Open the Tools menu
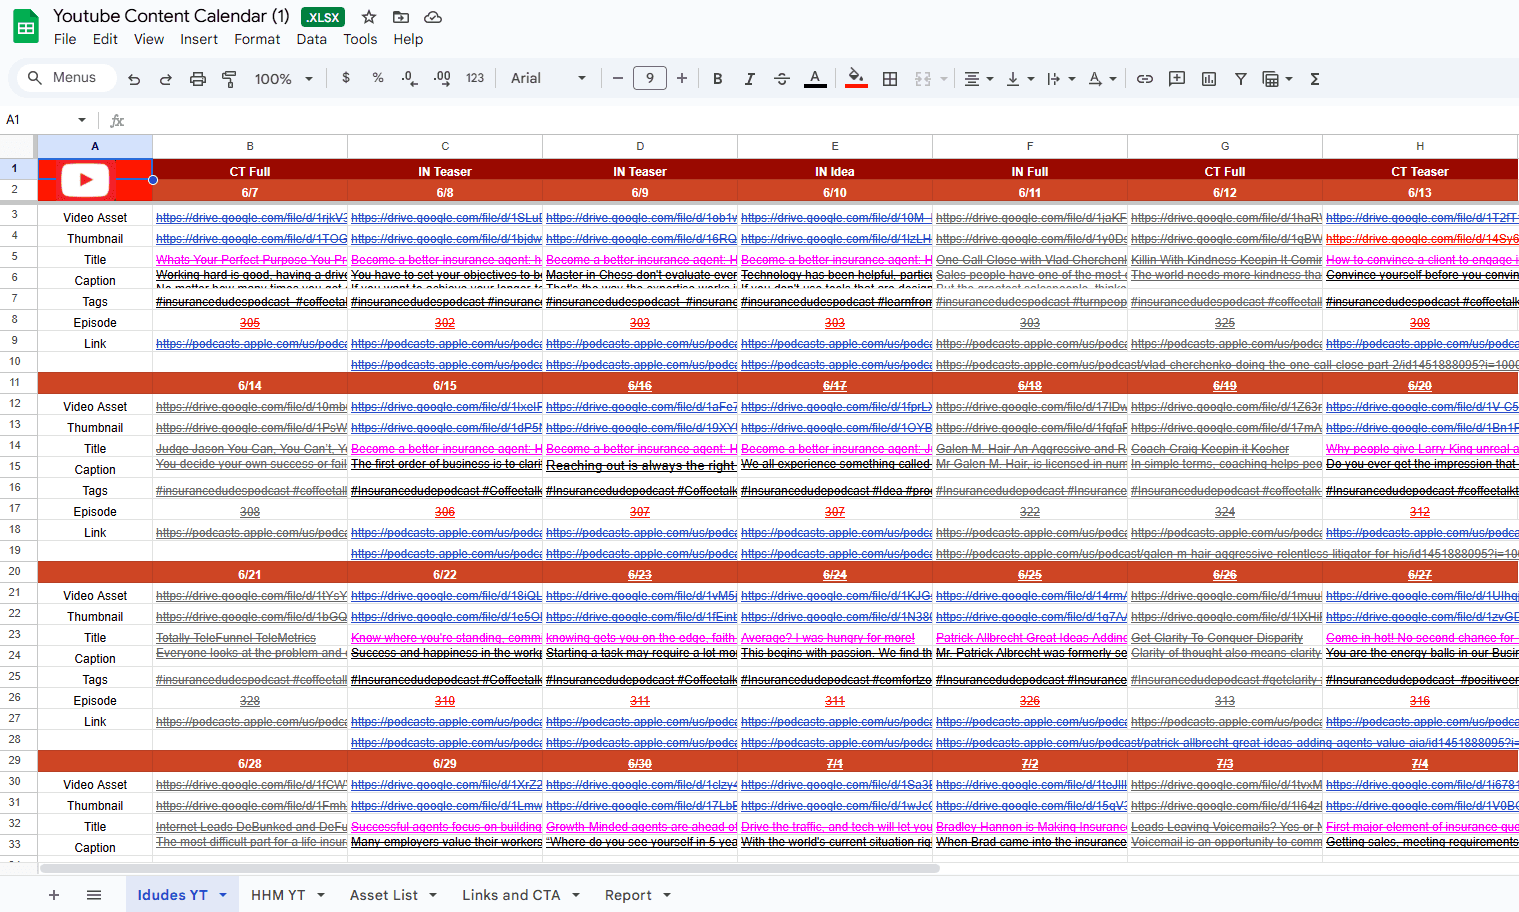Image resolution: width=1519 pixels, height=912 pixels. (x=360, y=39)
